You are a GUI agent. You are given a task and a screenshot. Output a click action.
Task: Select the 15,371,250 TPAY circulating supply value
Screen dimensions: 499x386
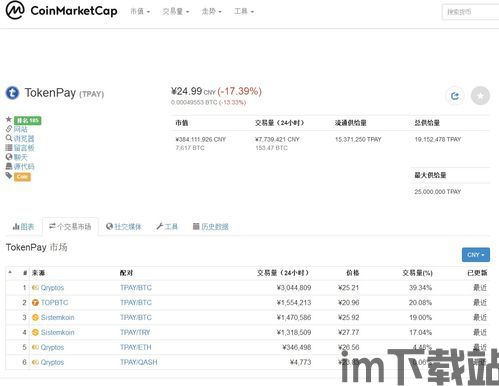[x=358, y=139]
